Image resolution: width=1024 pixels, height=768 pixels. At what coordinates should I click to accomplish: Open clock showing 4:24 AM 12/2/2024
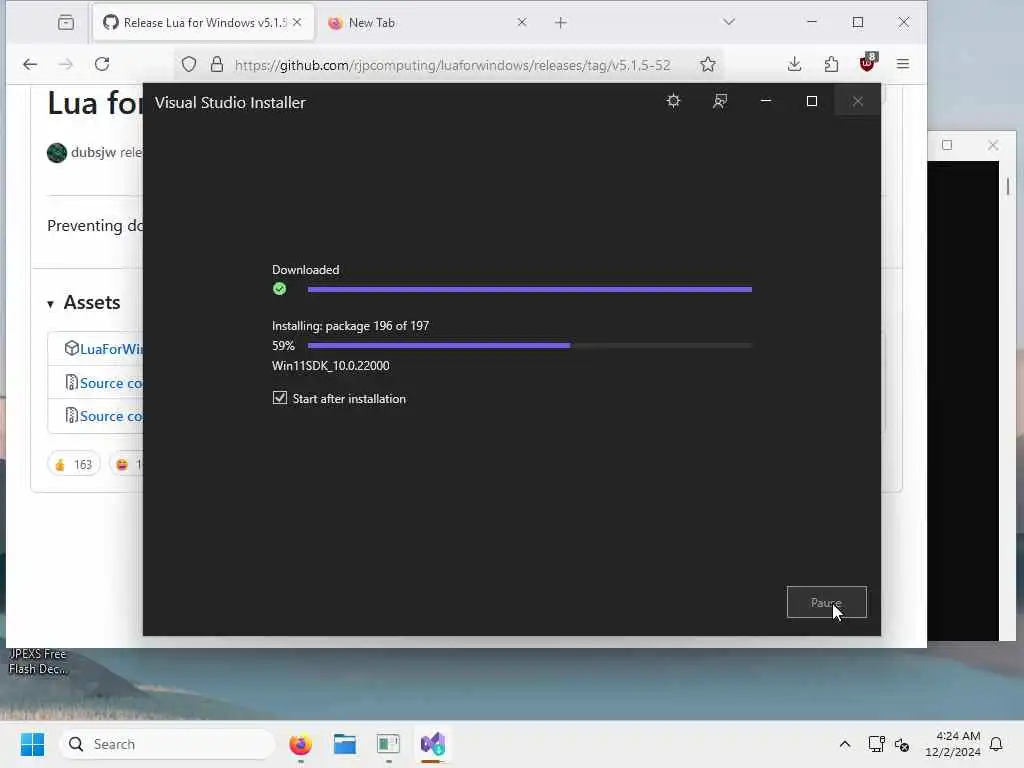pyautogui.click(x=953, y=744)
